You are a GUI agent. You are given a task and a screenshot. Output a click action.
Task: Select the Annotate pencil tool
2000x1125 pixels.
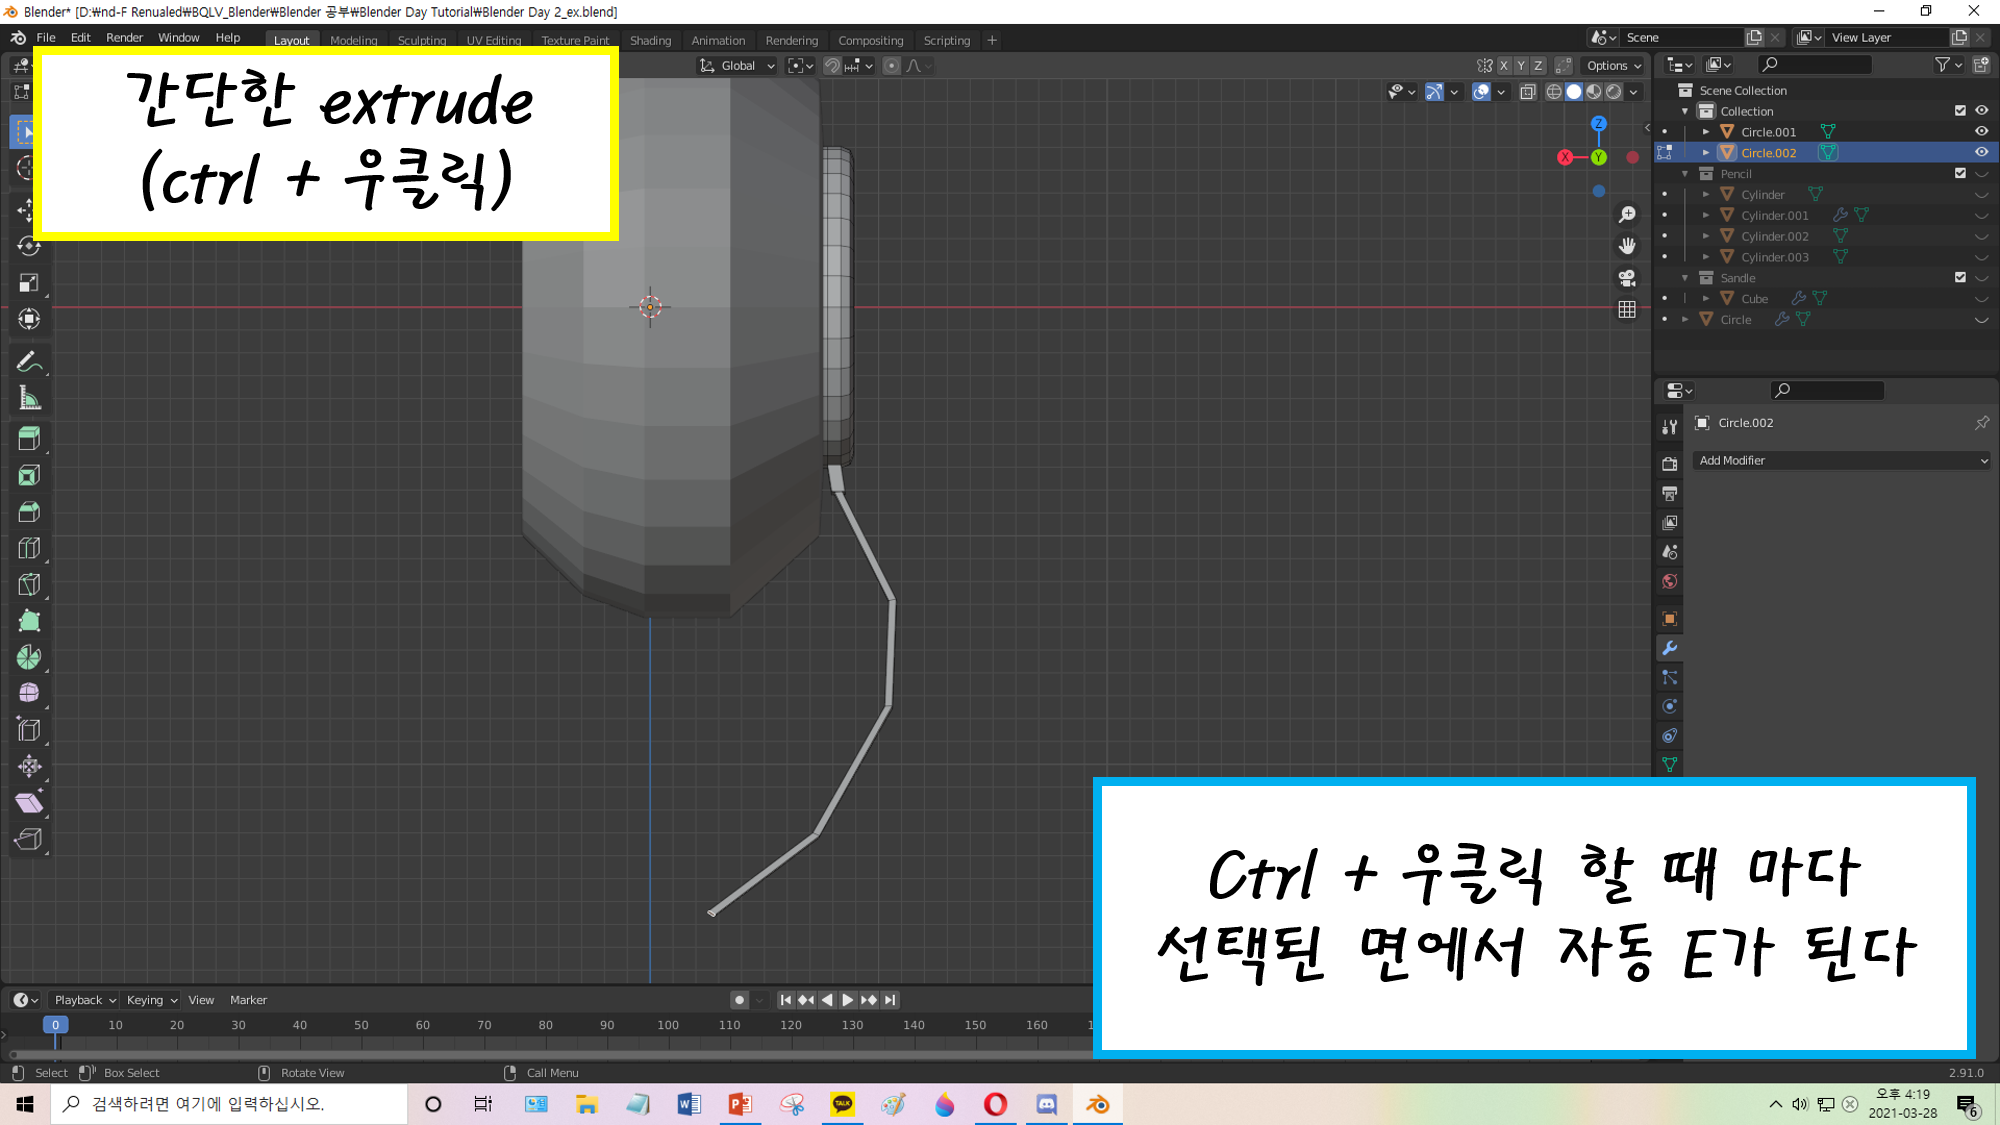pos(29,362)
